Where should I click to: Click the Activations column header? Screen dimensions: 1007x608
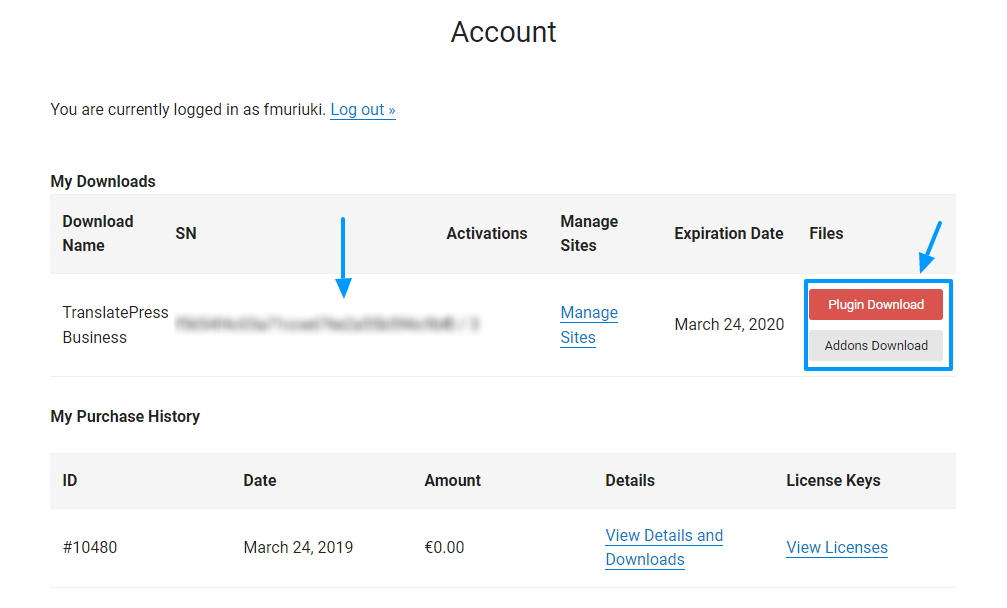487,234
